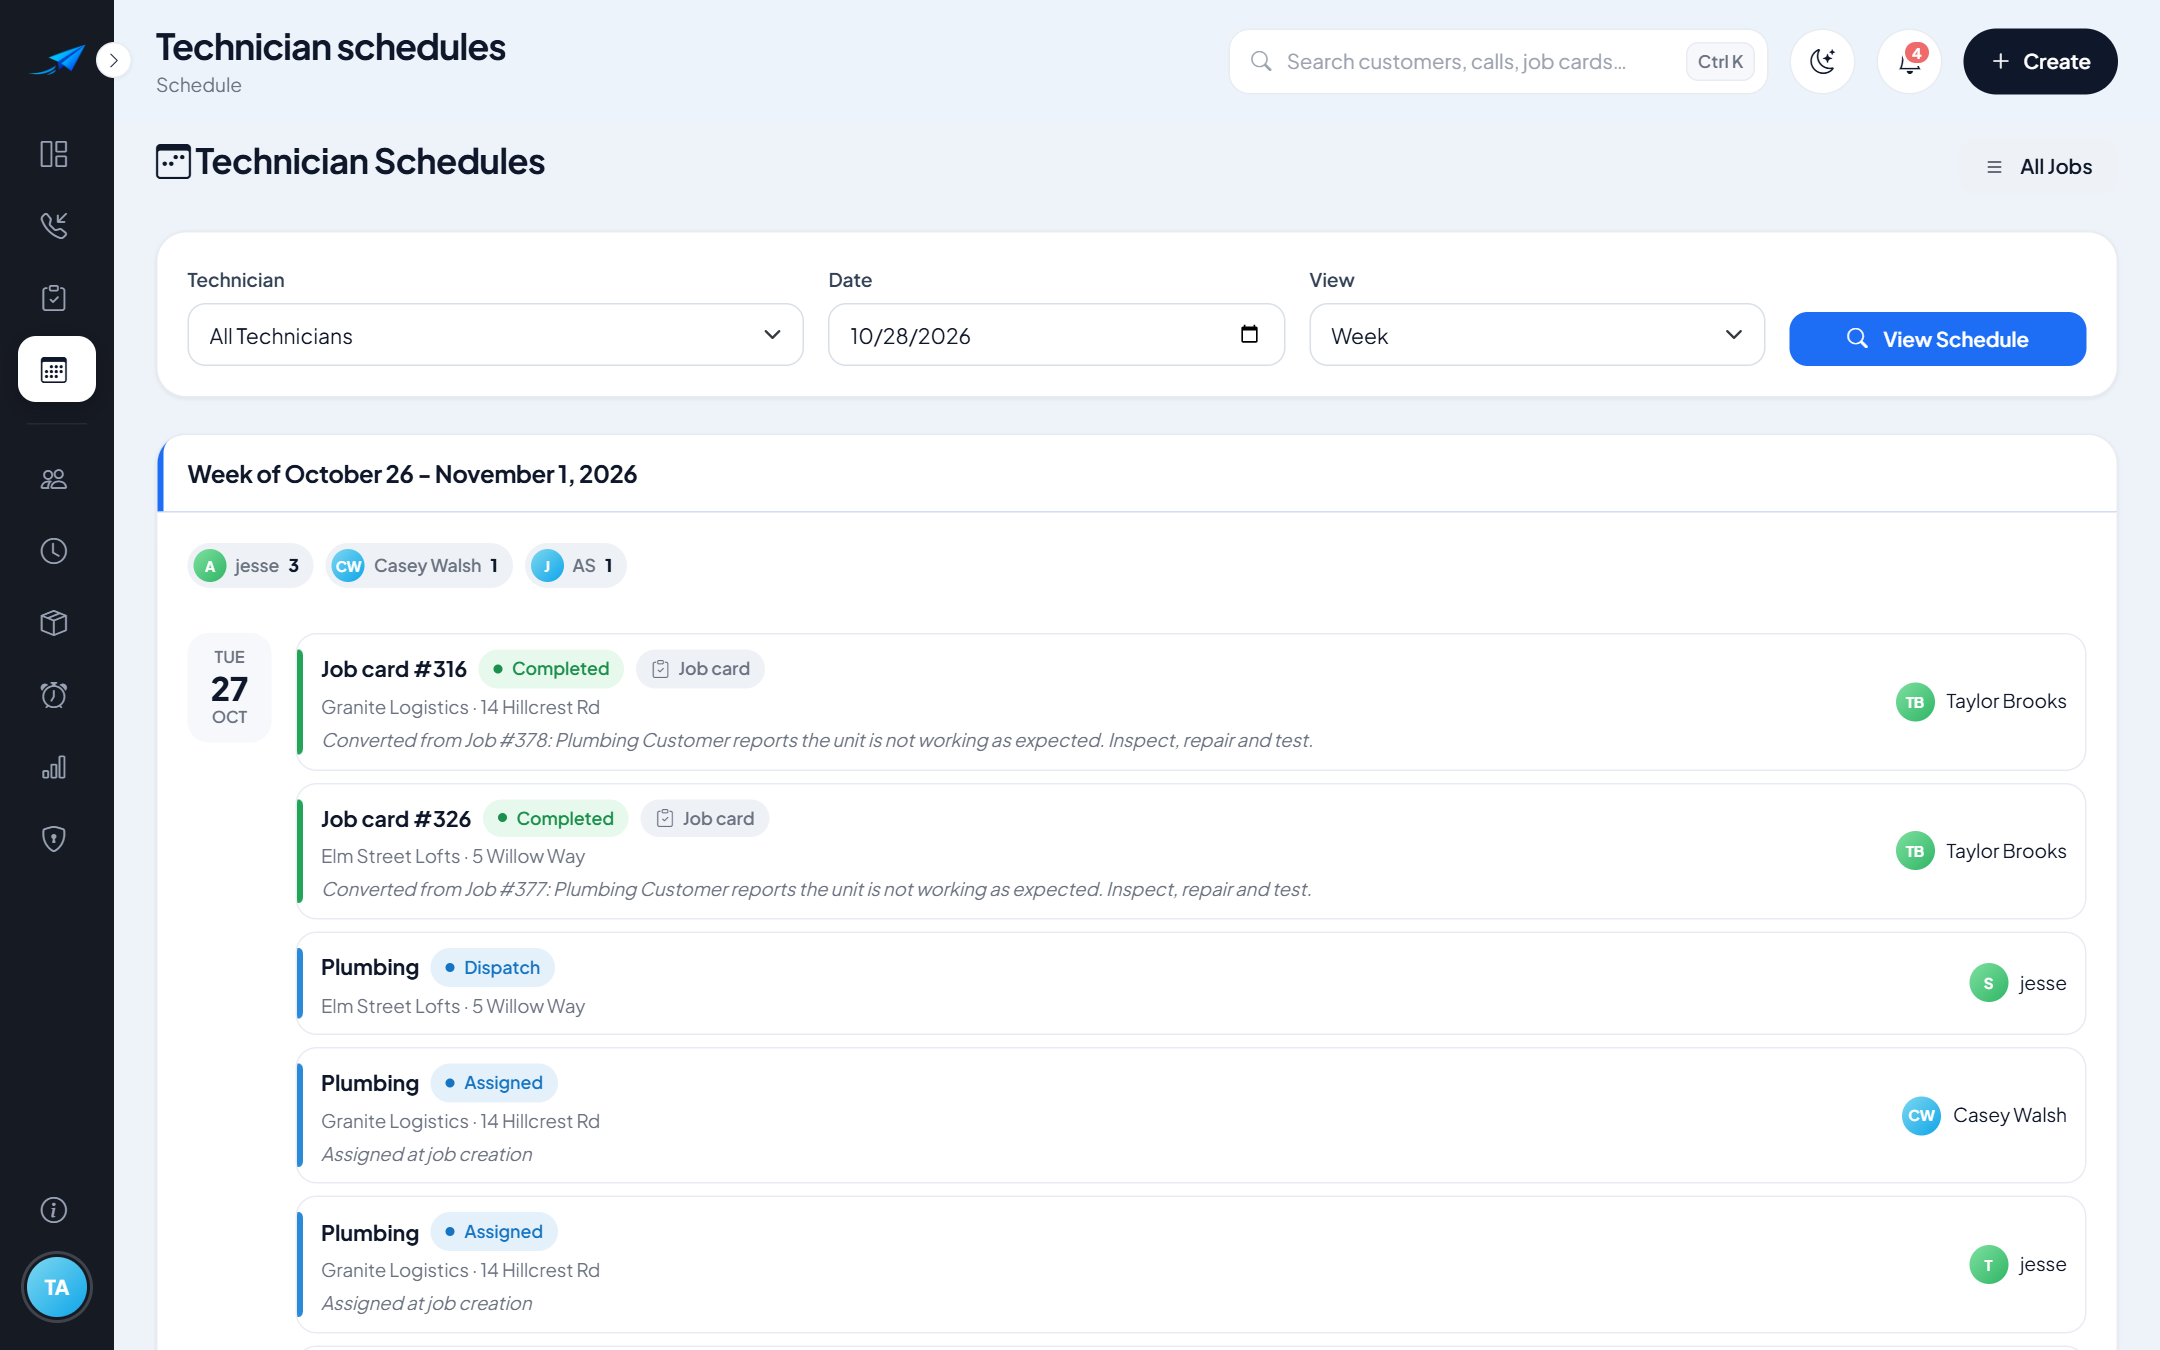Click Completed badge on Job card #316
Image resolution: width=2160 pixels, height=1350 pixels.
(551, 669)
